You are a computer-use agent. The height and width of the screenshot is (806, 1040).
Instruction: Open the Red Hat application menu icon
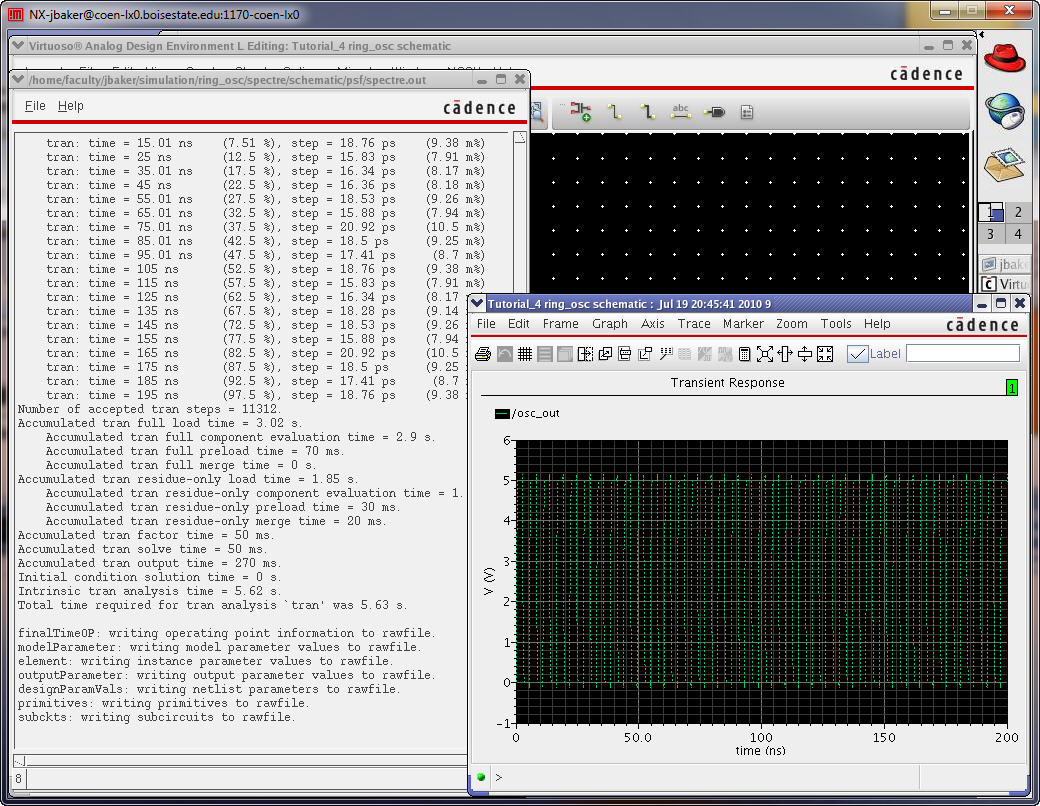[x=1004, y=58]
